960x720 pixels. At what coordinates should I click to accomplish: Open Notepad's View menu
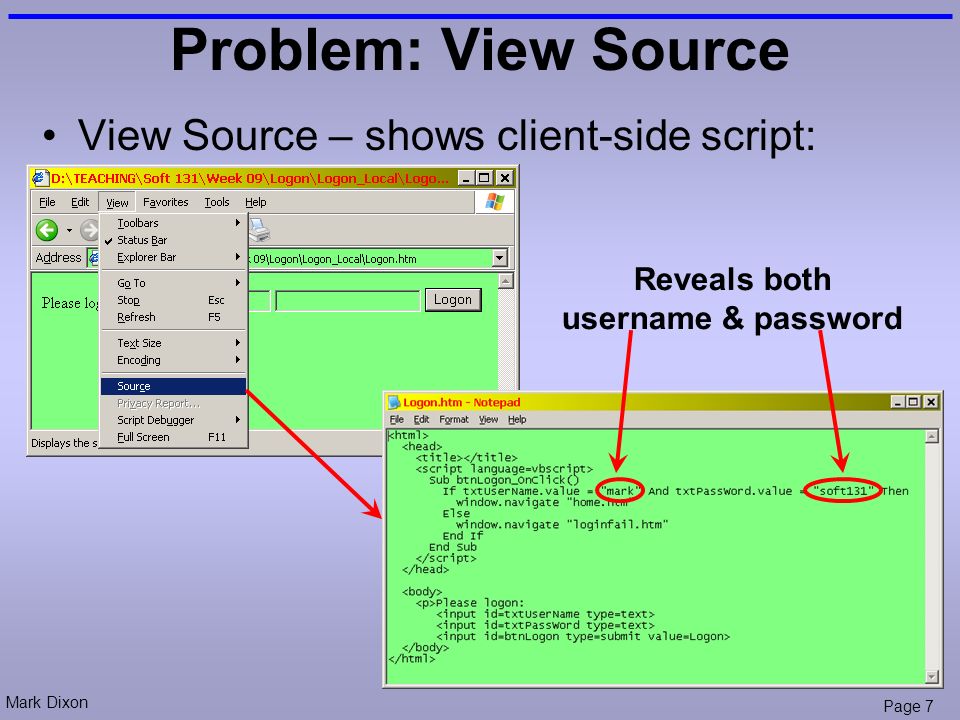[x=488, y=419]
